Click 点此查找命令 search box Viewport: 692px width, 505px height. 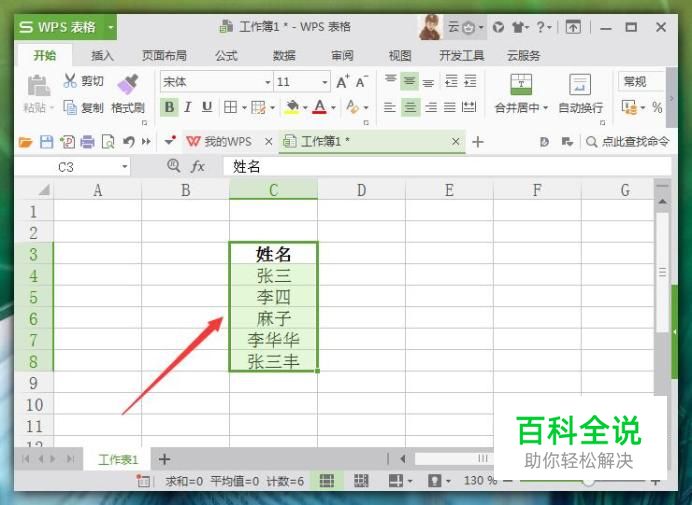pyautogui.click(x=628, y=142)
